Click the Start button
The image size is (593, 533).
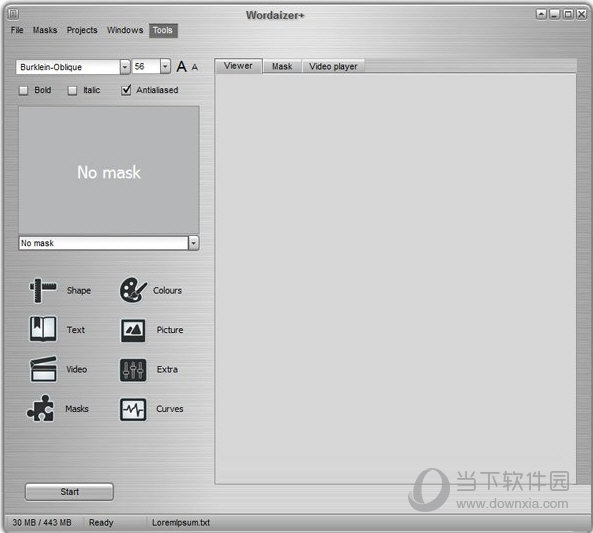[x=70, y=492]
